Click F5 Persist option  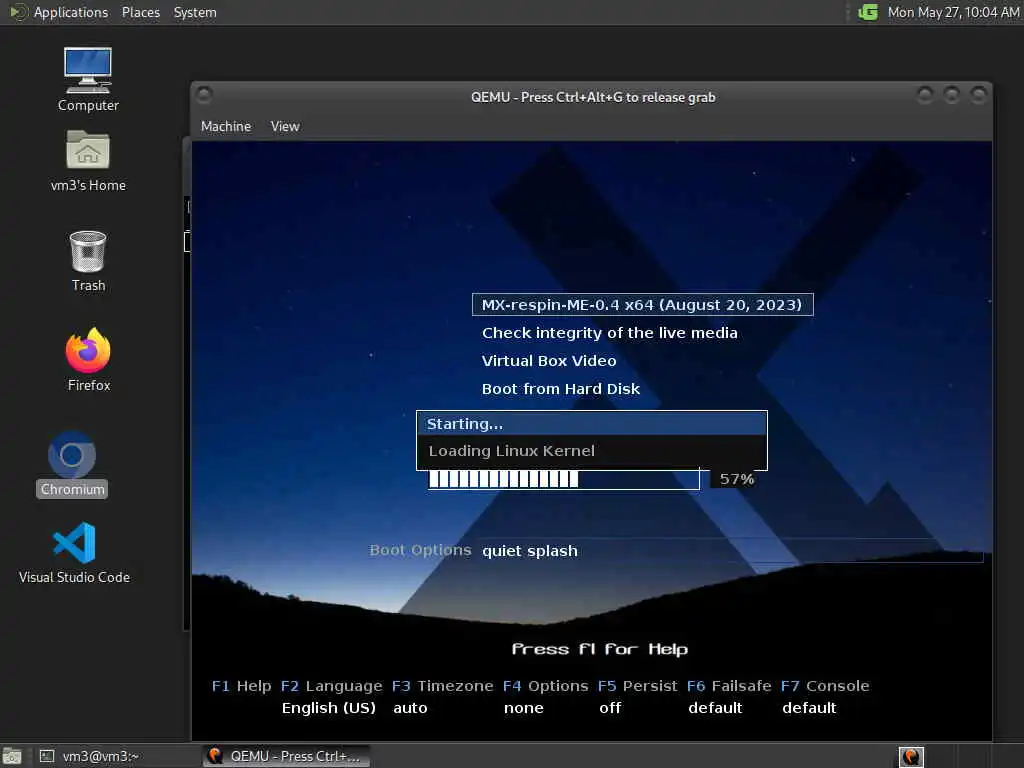pyautogui.click(x=637, y=686)
